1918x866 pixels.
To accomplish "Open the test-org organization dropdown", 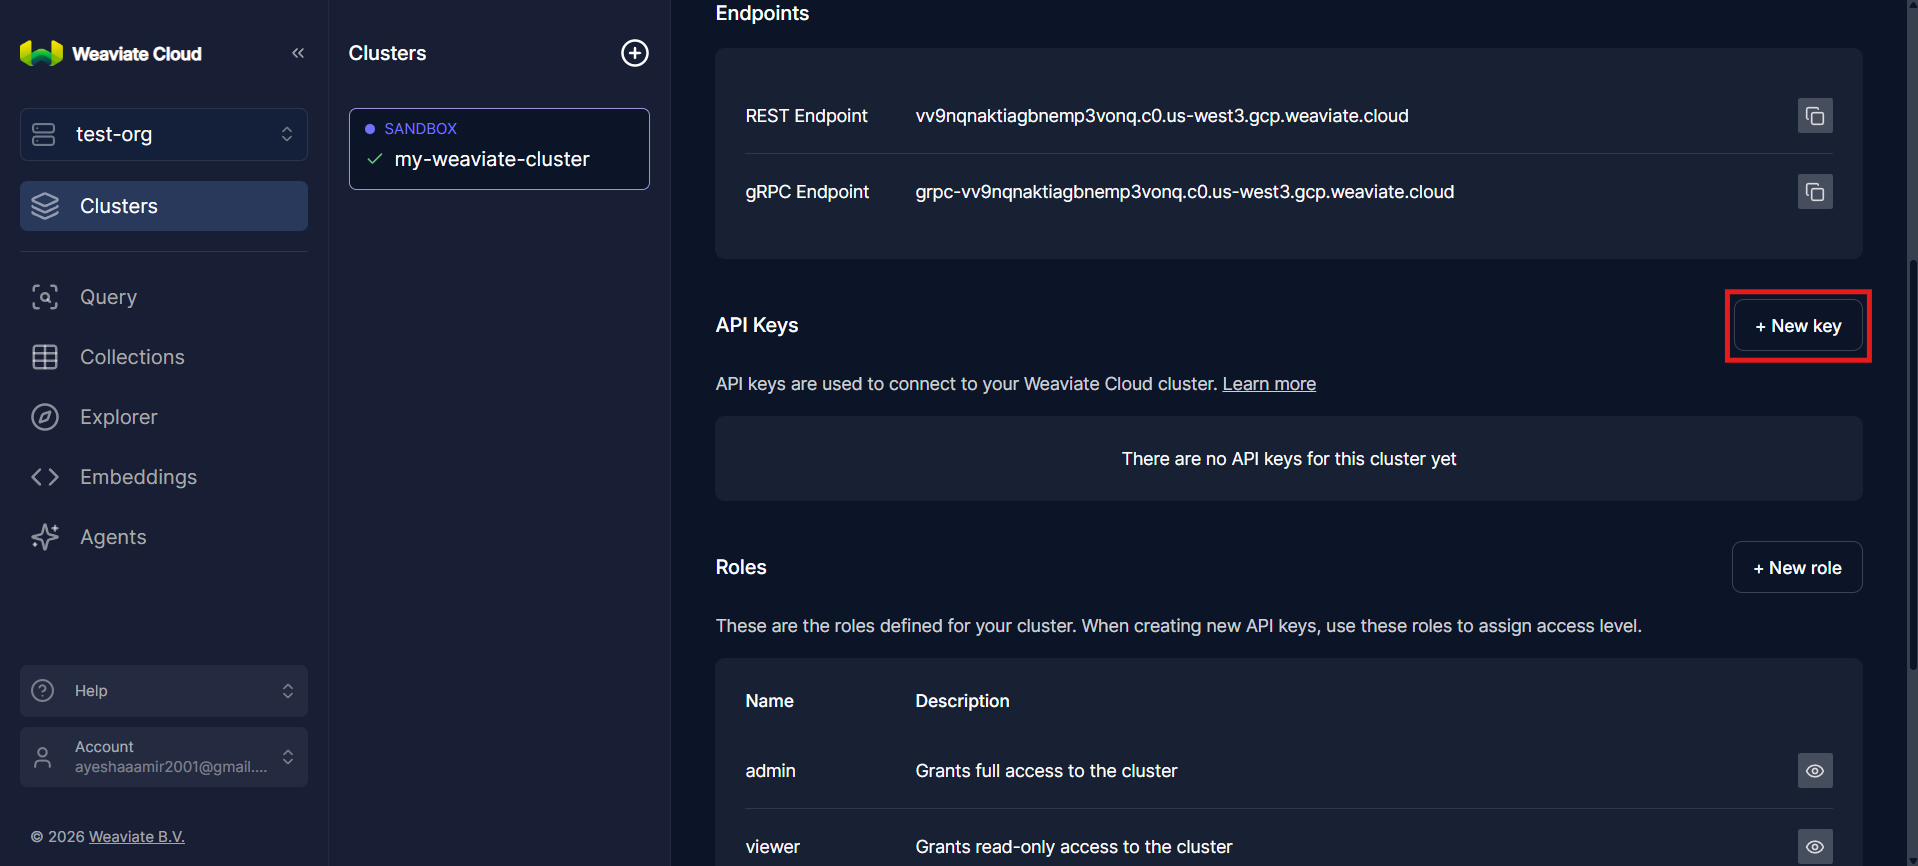I will [x=164, y=134].
